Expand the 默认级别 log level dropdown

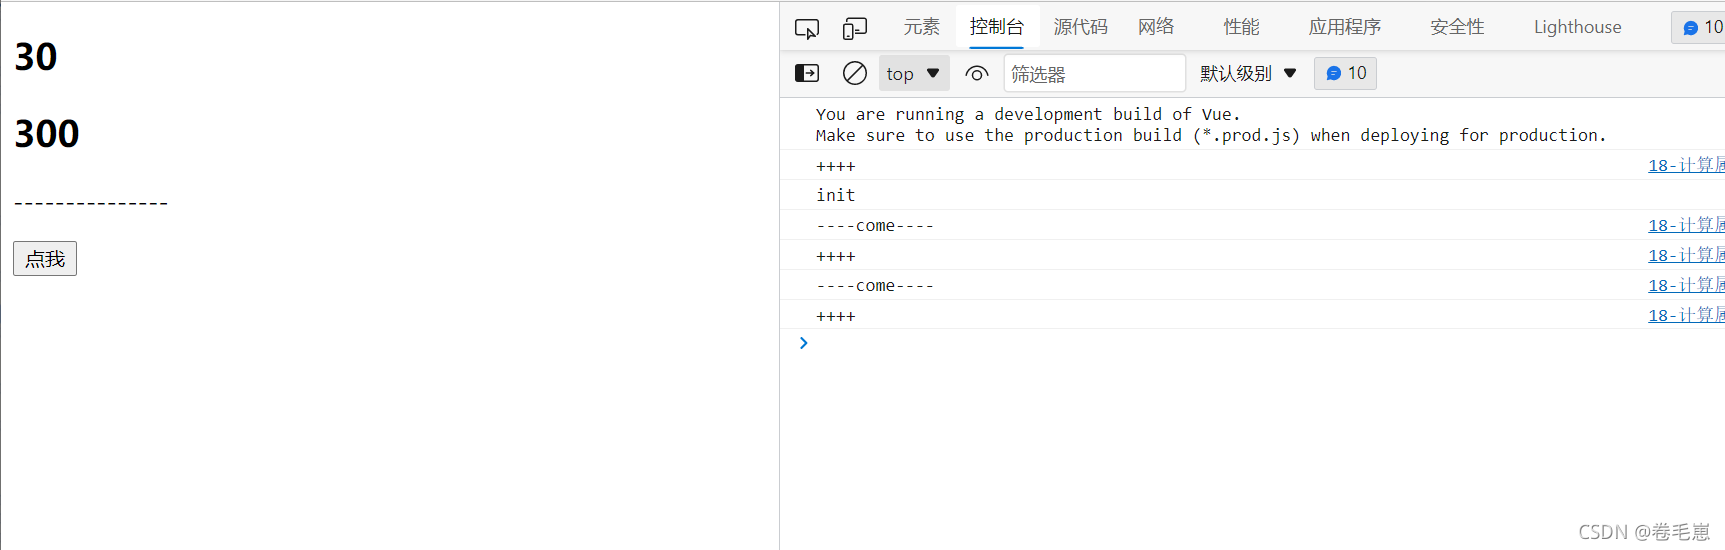point(1248,73)
